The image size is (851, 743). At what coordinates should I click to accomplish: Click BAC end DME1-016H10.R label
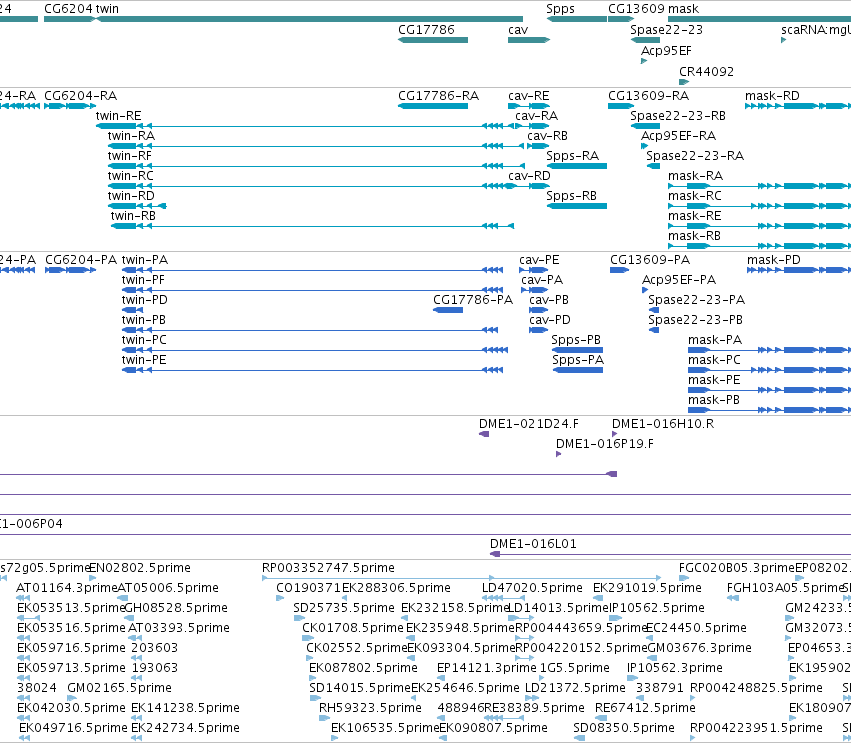tap(663, 424)
